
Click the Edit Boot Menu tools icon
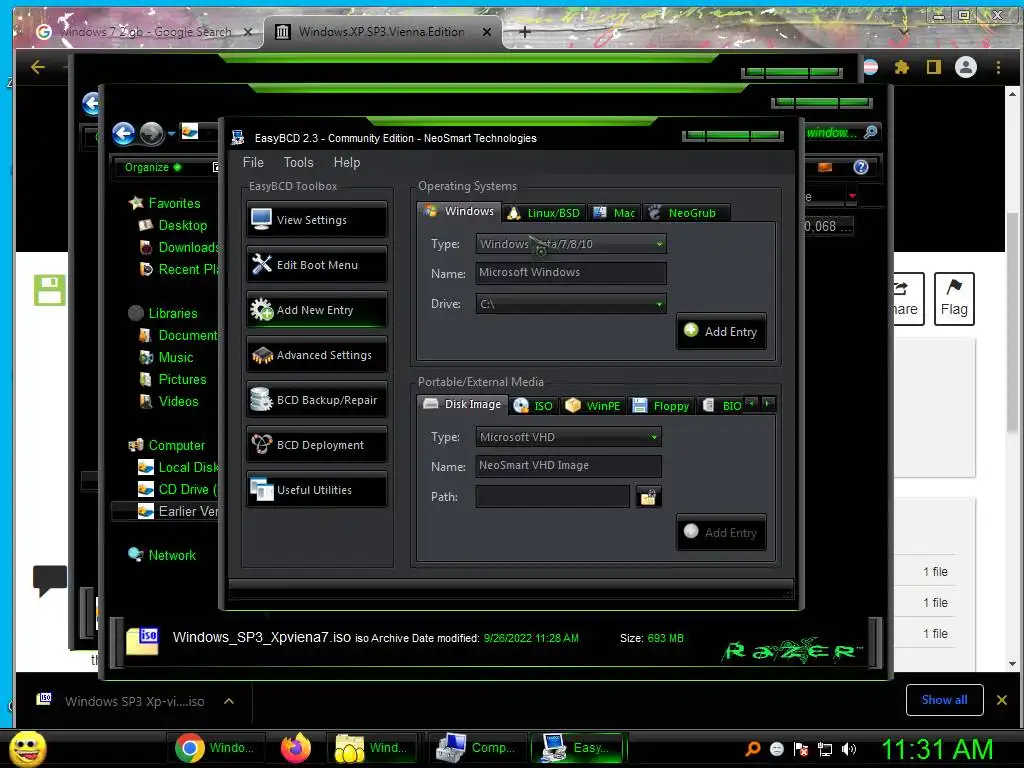click(261, 264)
